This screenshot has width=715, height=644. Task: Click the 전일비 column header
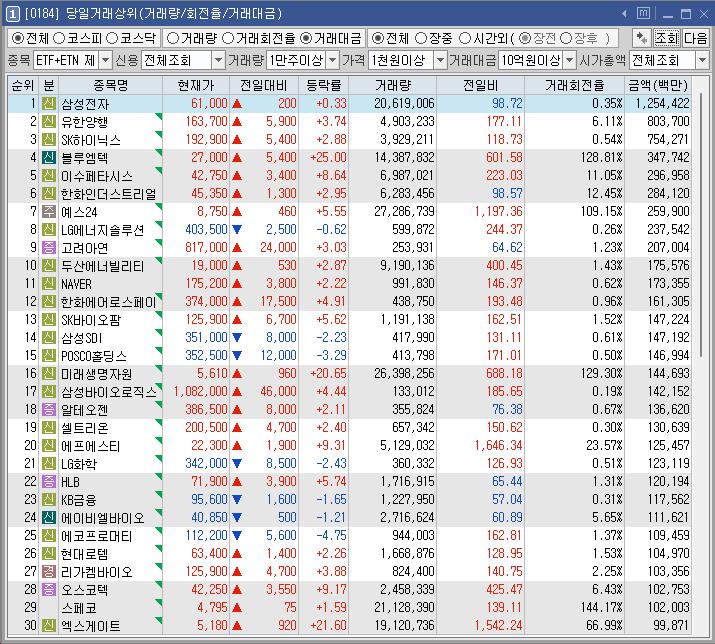coord(480,85)
